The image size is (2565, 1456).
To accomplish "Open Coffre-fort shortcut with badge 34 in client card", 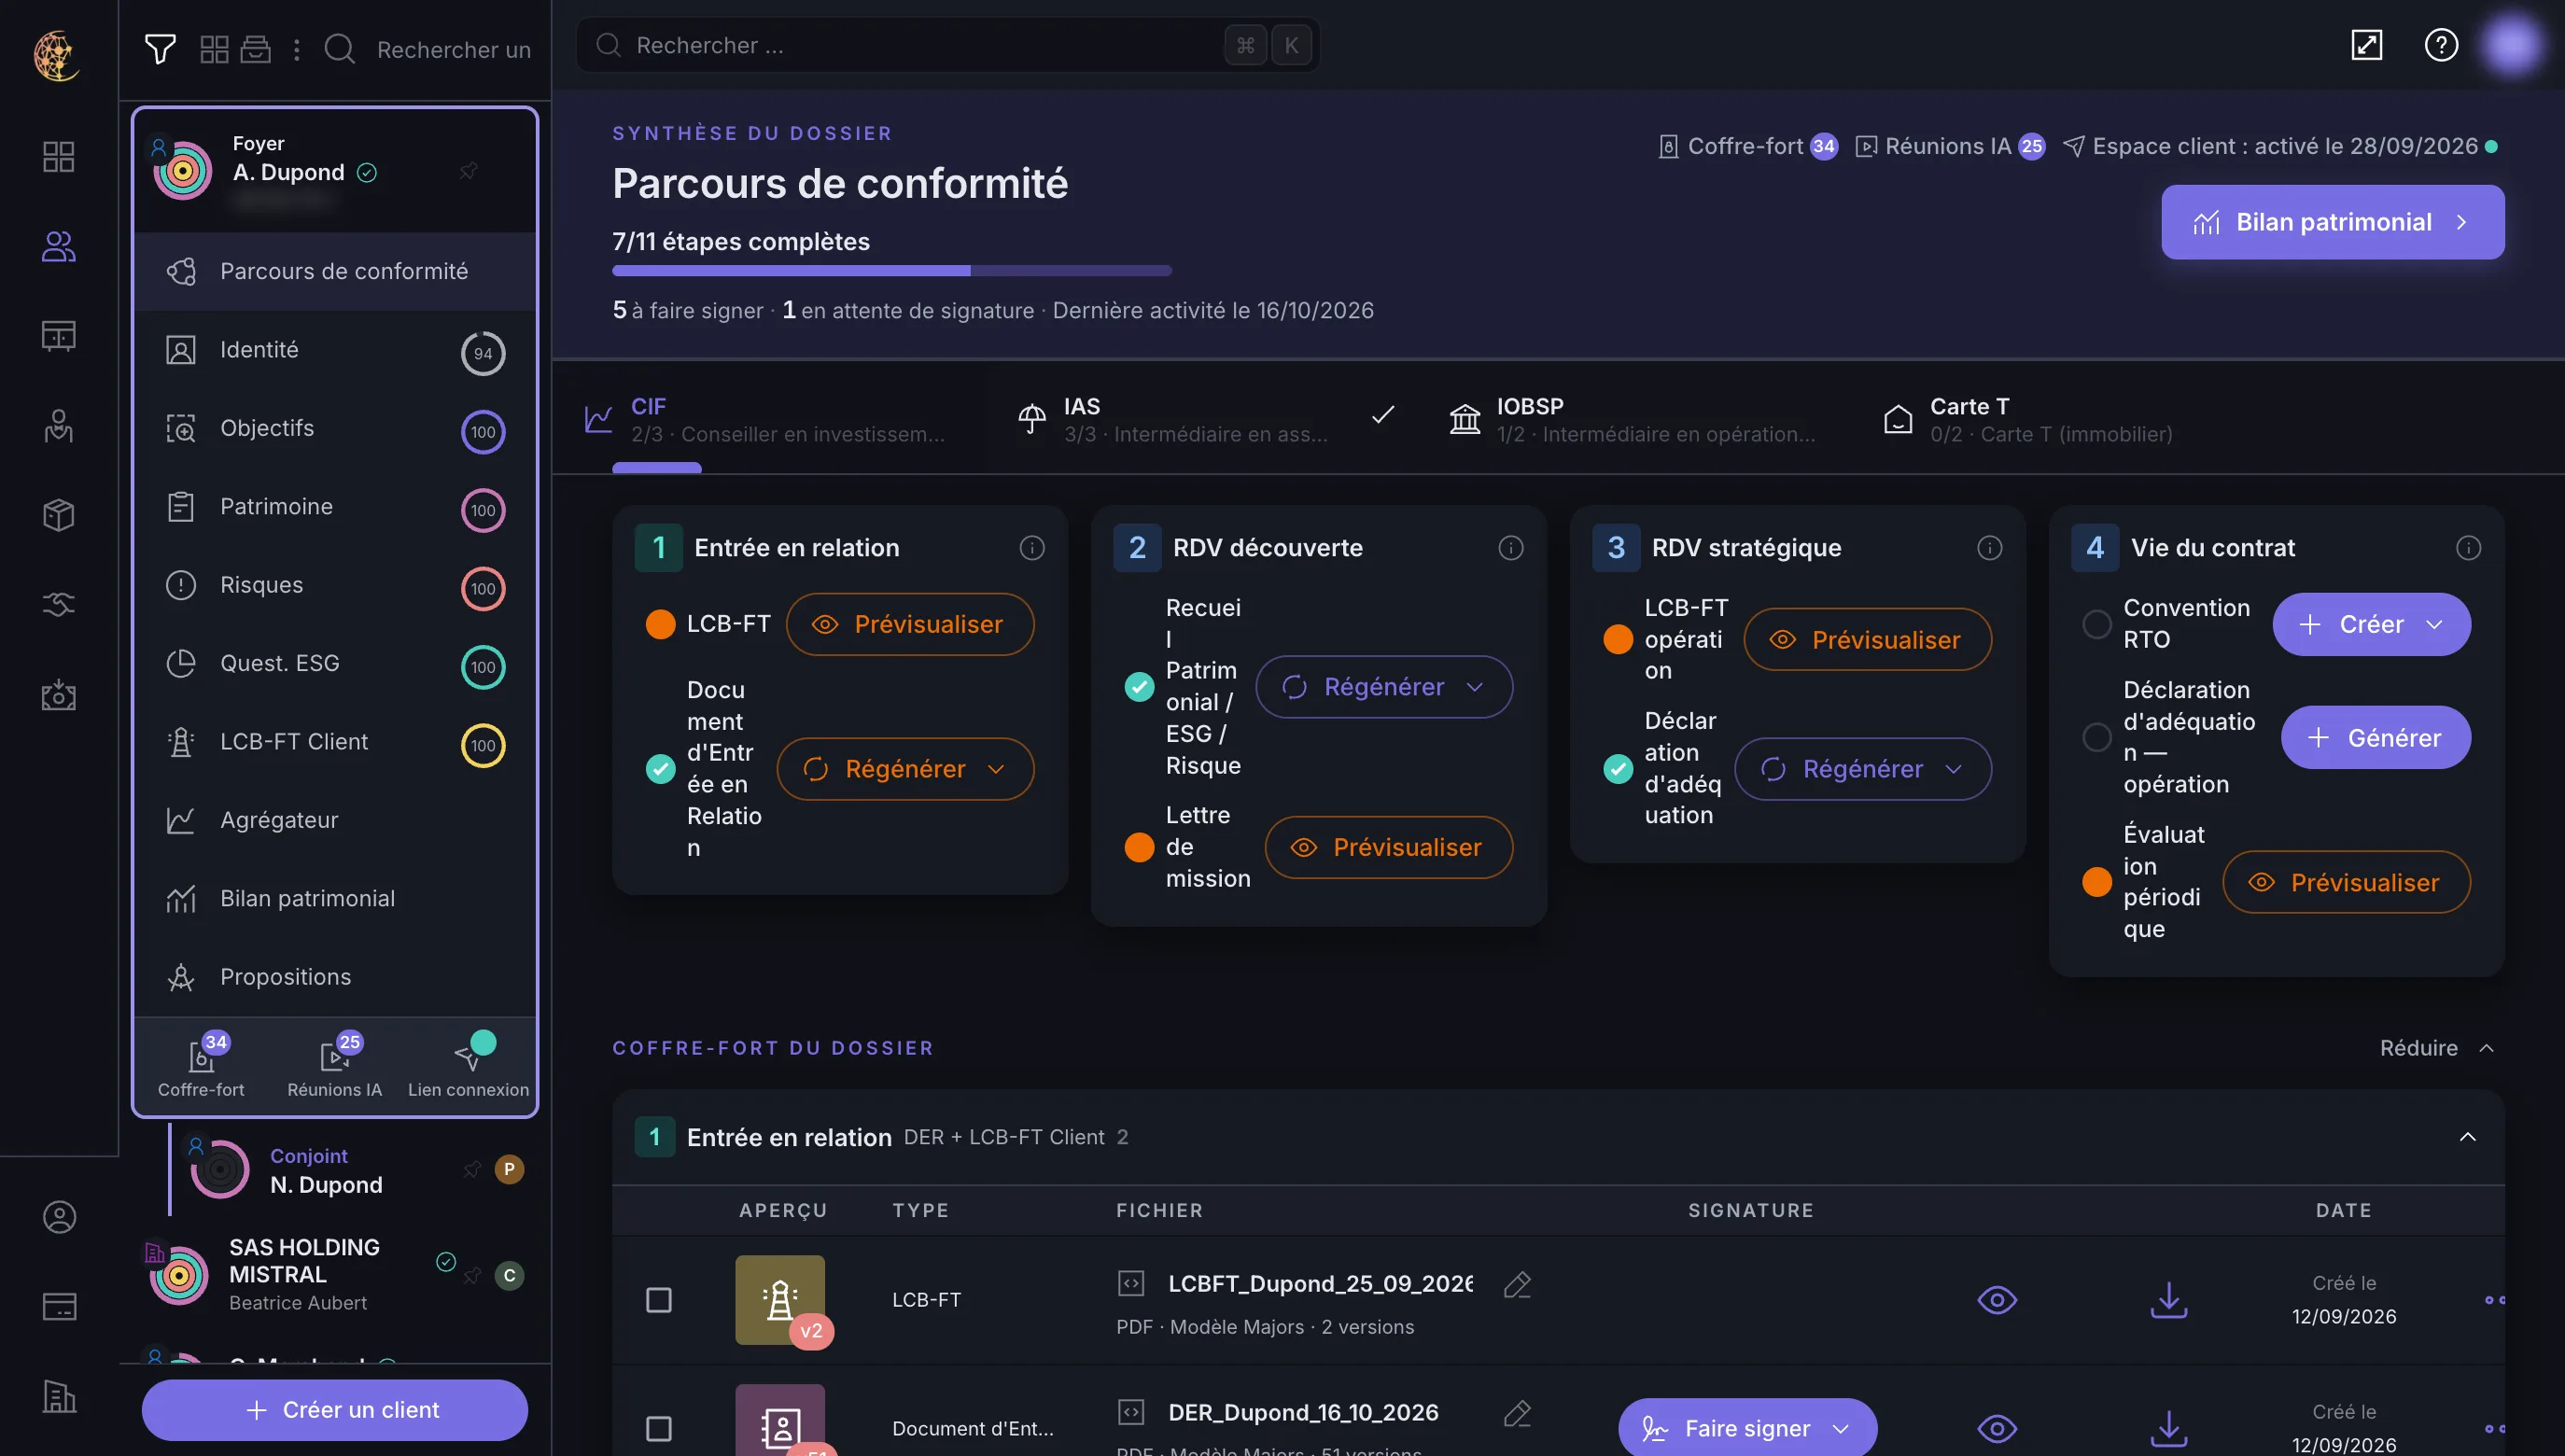I will point(201,1066).
